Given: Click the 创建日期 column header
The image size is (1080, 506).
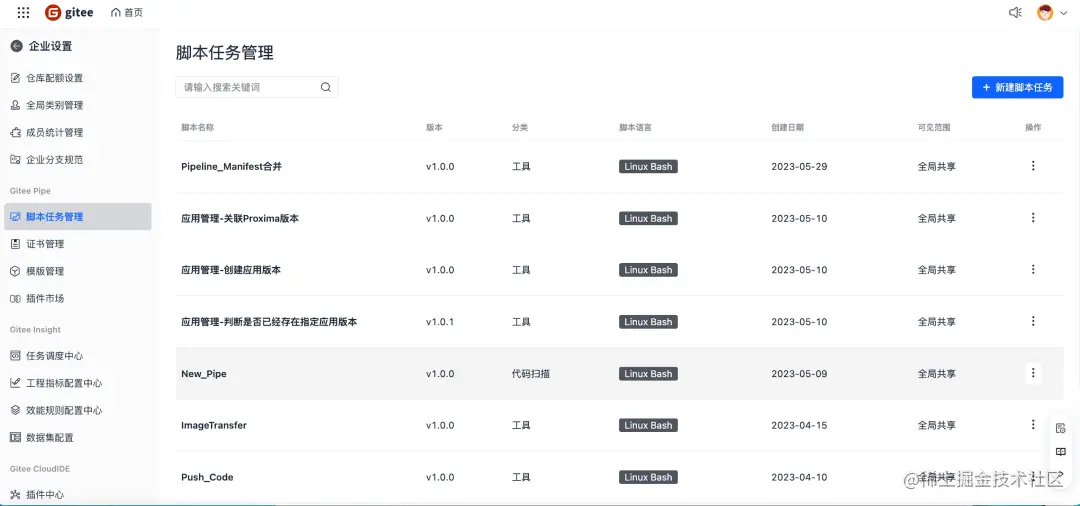Looking at the screenshot, I should tap(787, 127).
